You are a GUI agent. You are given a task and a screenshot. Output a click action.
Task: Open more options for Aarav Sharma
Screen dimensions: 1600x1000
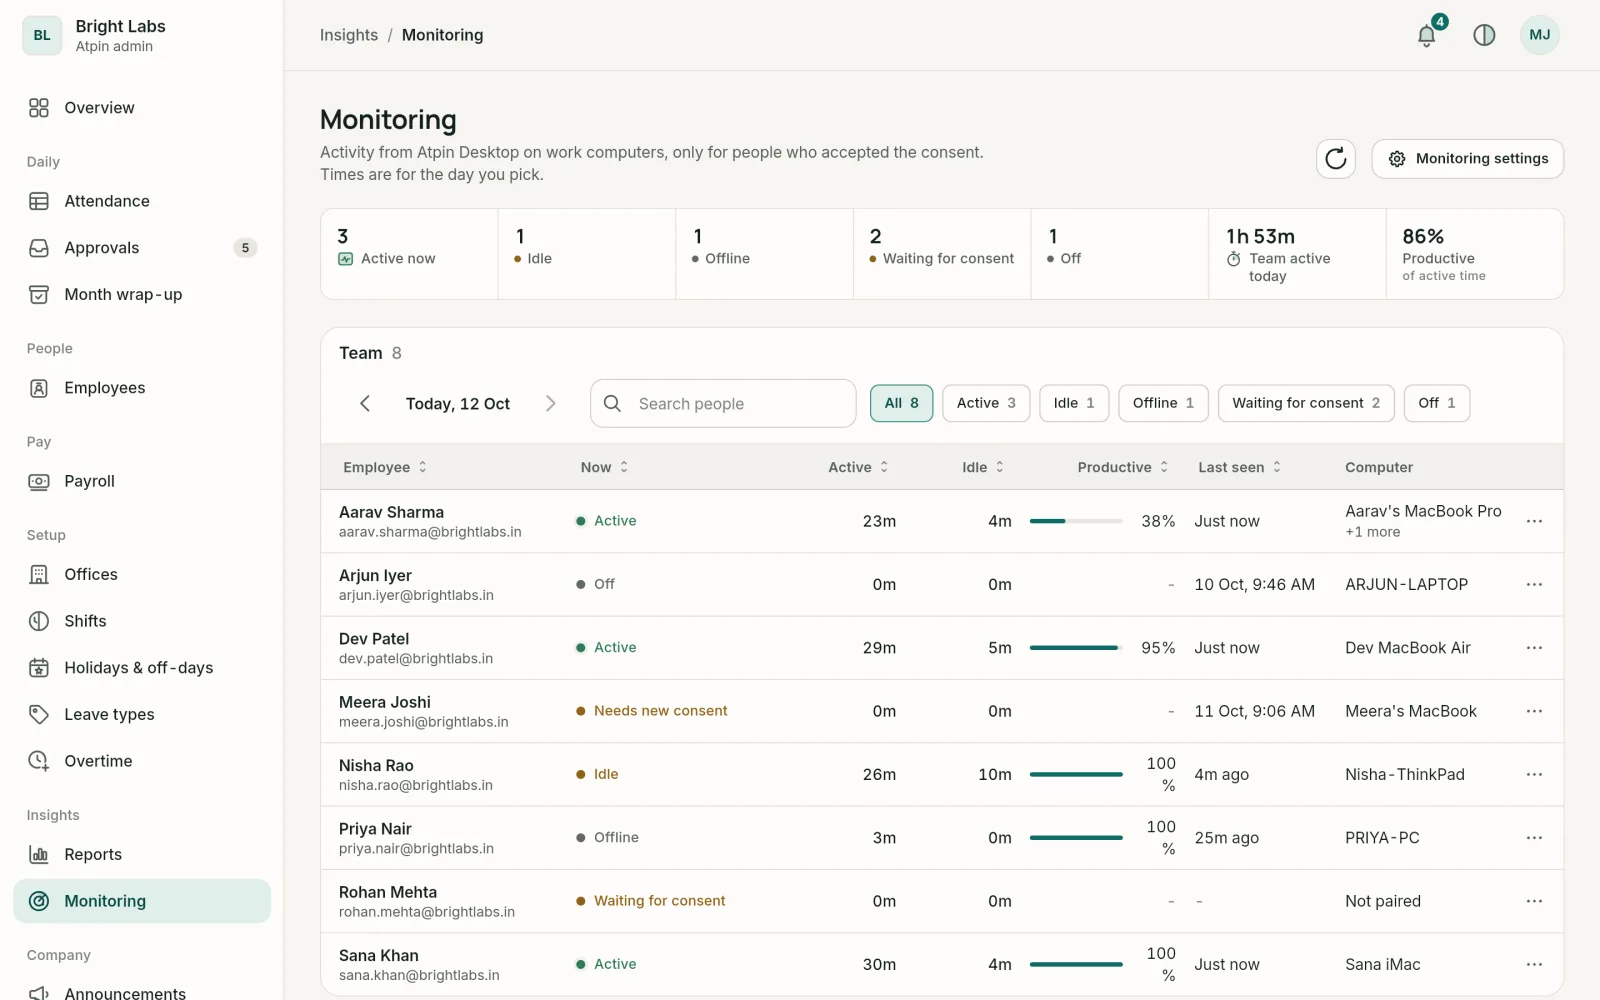(1534, 521)
